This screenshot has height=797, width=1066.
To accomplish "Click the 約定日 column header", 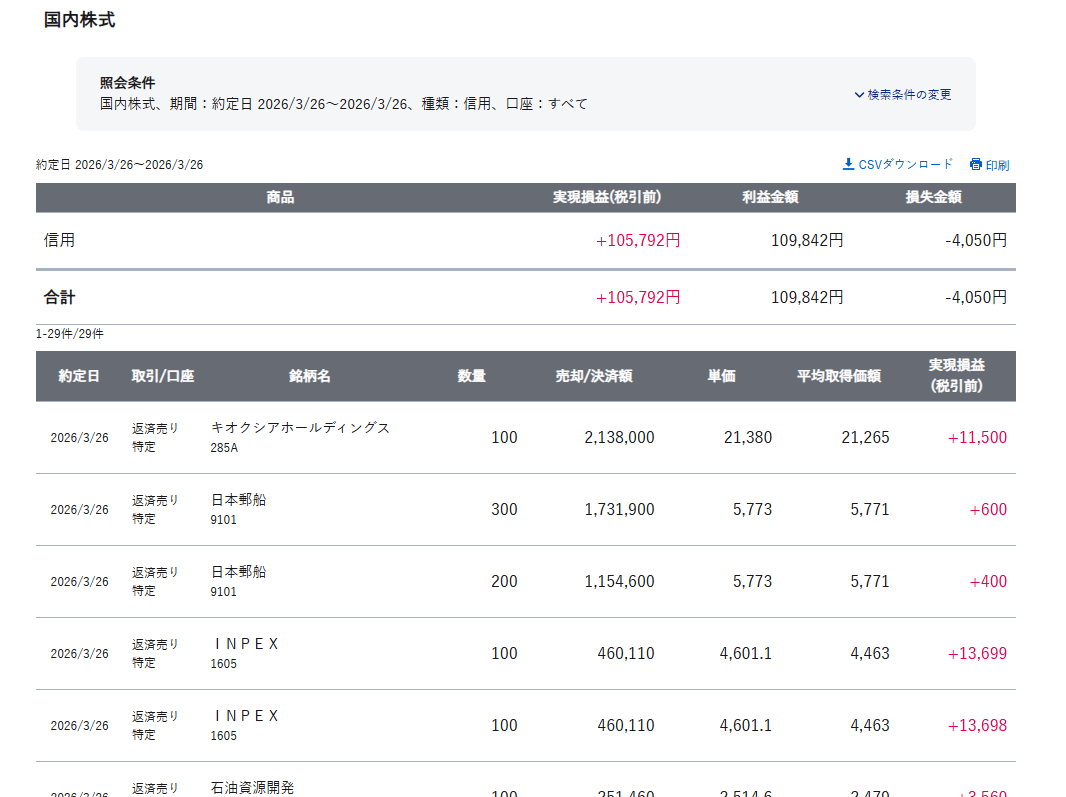I will 79,376.
